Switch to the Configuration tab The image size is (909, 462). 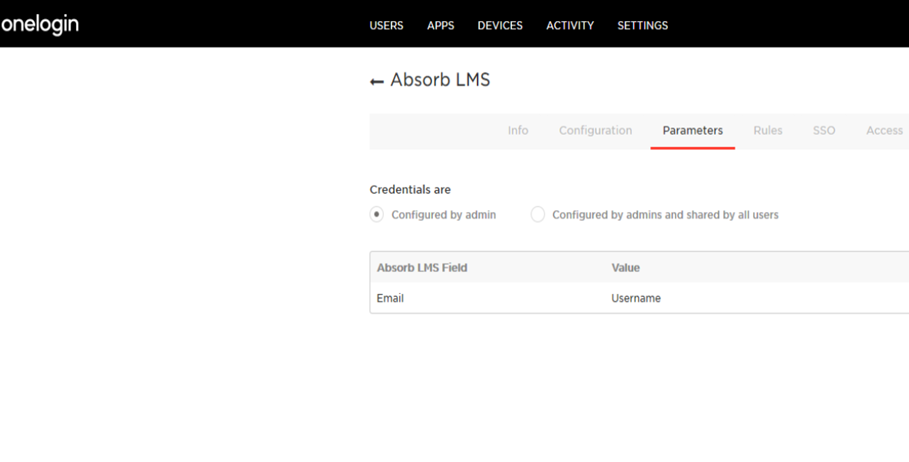[x=595, y=130]
